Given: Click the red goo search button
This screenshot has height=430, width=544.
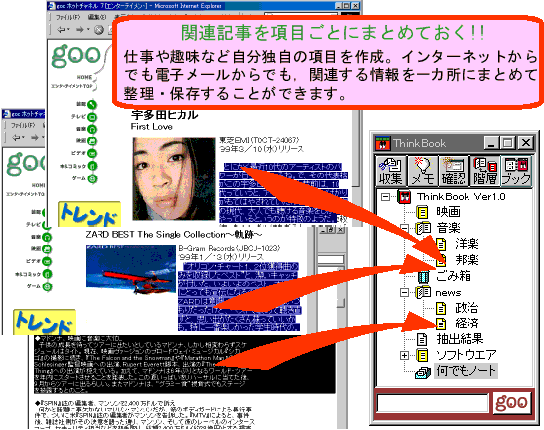Looking at the screenshot, I should (x=511, y=403).
